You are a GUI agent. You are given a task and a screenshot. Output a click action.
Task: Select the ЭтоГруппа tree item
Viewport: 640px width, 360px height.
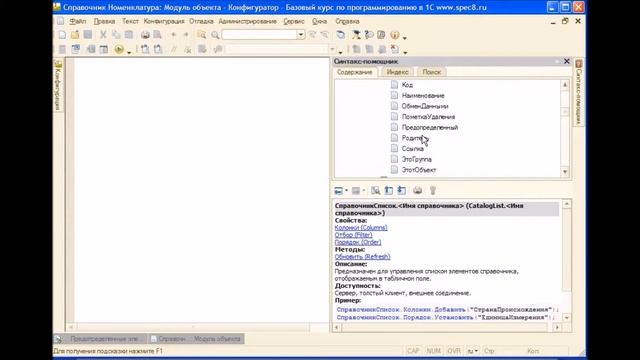click(416, 159)
